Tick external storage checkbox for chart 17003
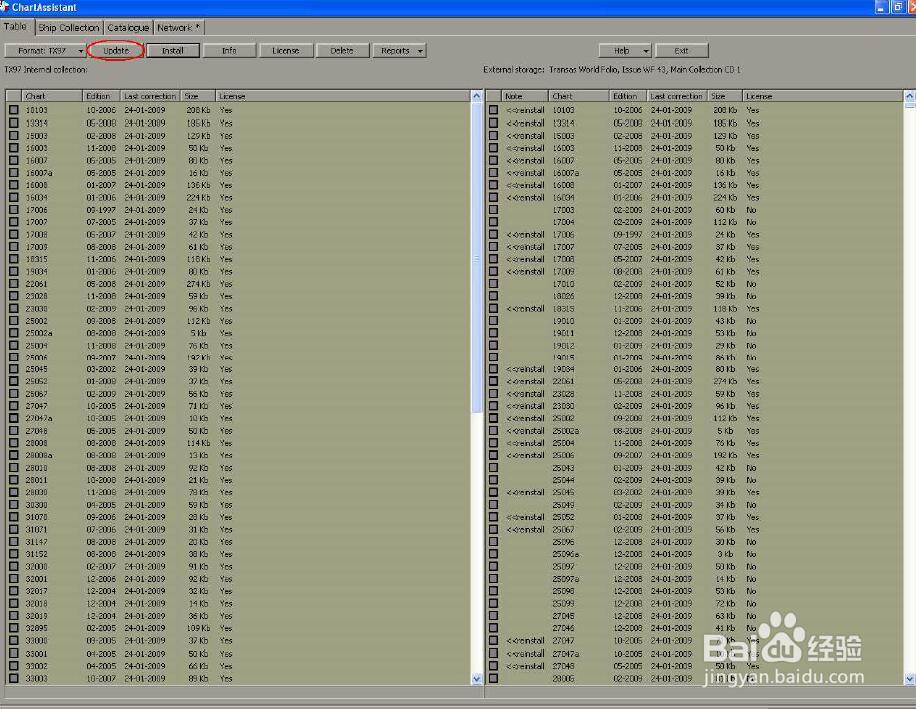 coord(494,209)
